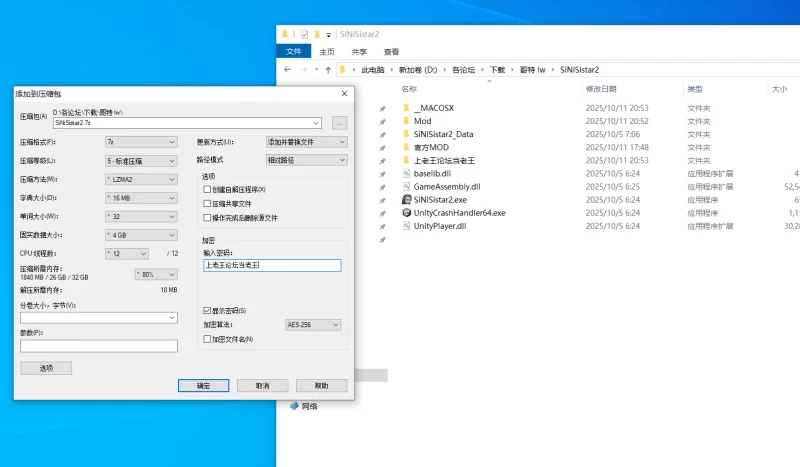This screenshot has height=467, width=800.
Task: Open the 压缩等级 dropdown (5 - 标准压缩)
Action: click(x=141, y=161)
